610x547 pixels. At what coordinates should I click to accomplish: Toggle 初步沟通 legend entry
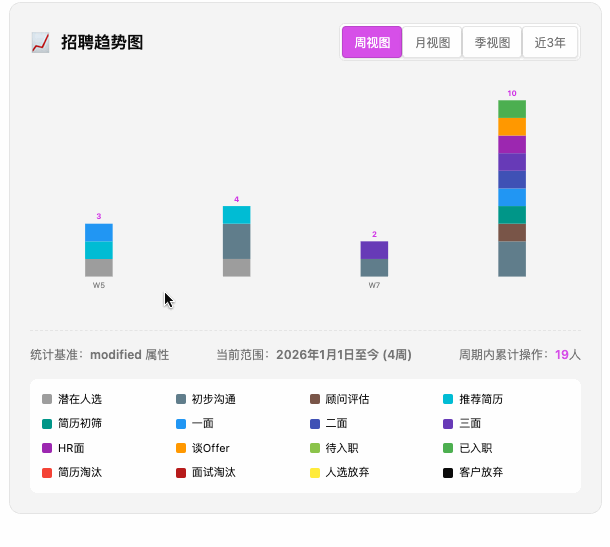pyautogui.click(x=205, y=399)
